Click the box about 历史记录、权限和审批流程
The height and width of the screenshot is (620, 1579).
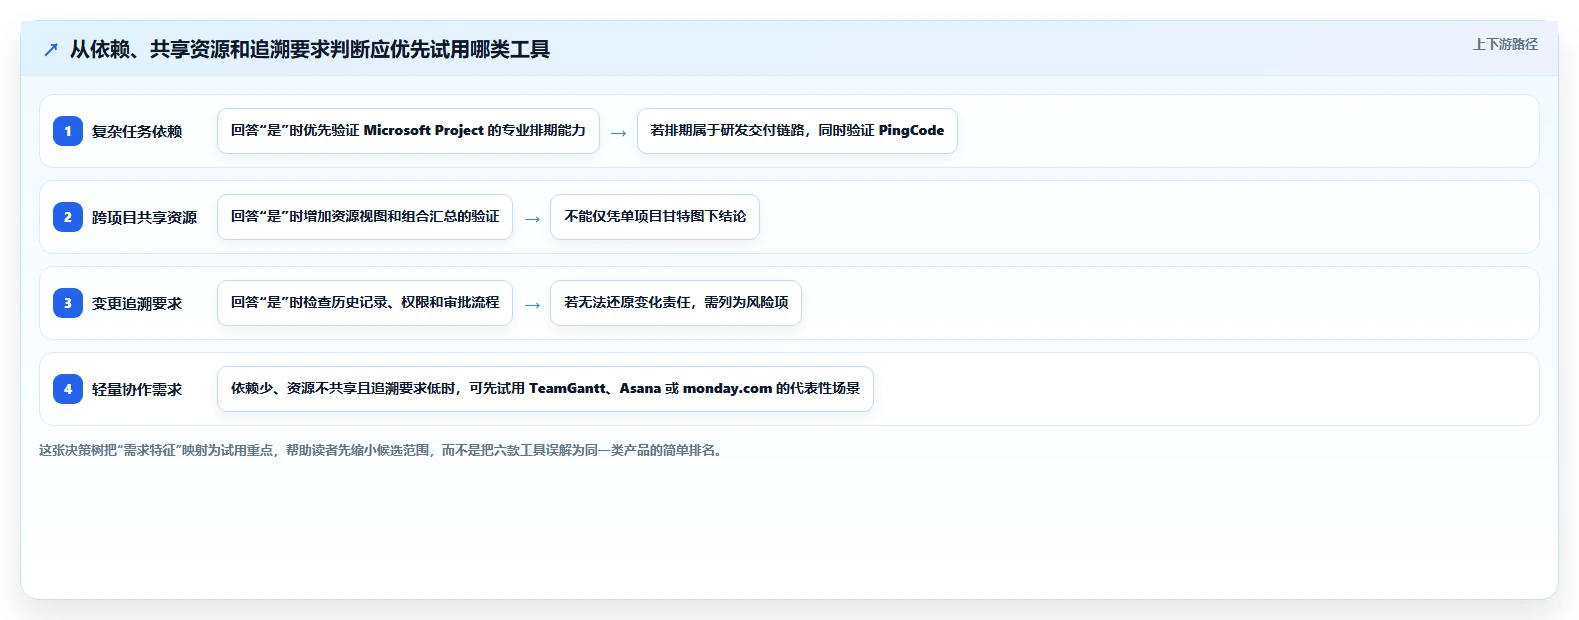tap(365, 303)
